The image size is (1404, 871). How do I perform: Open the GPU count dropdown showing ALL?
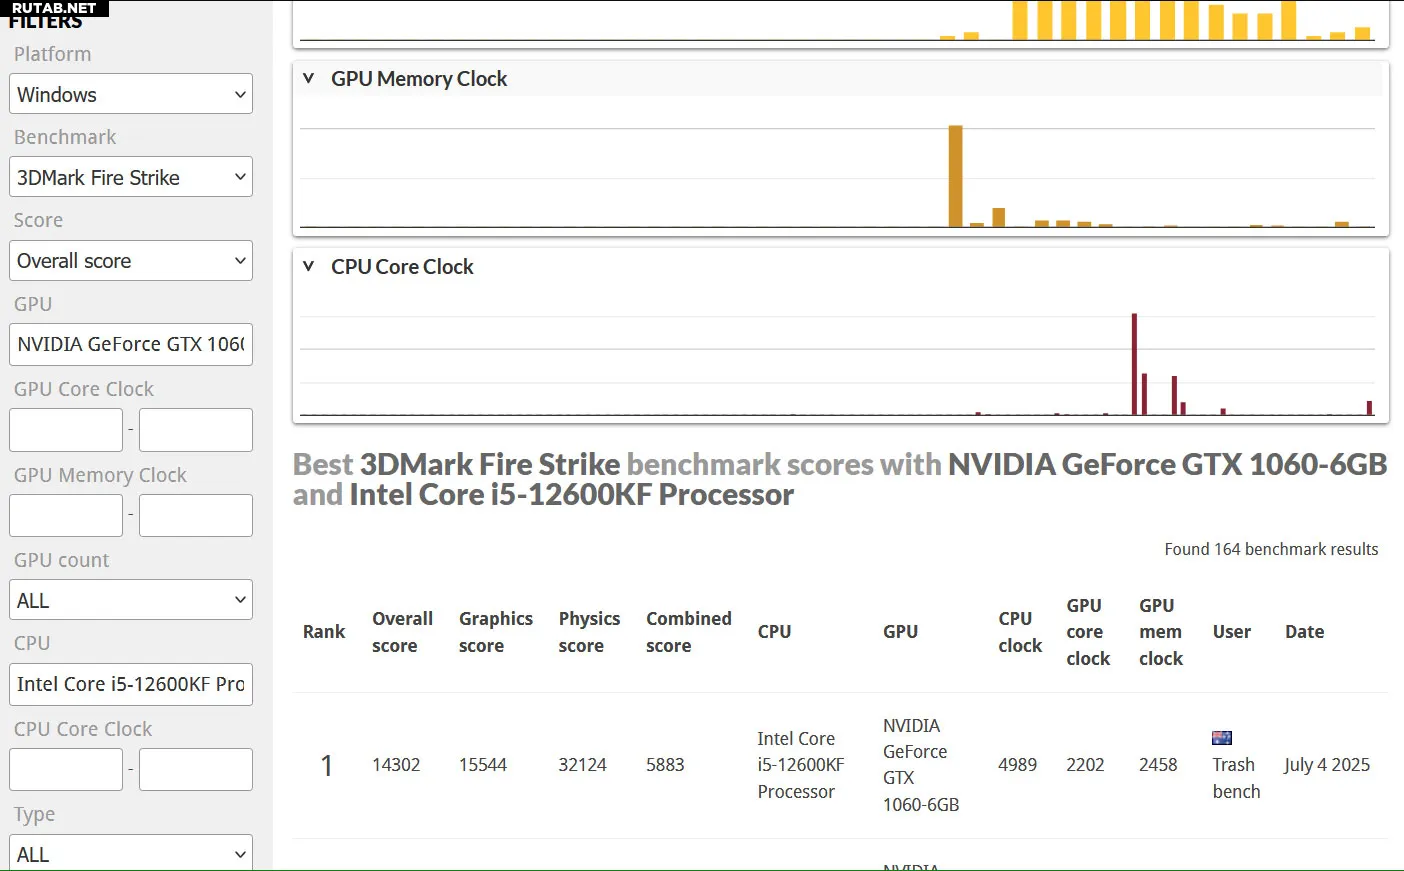pyautogui.click(x=131, y=600)
